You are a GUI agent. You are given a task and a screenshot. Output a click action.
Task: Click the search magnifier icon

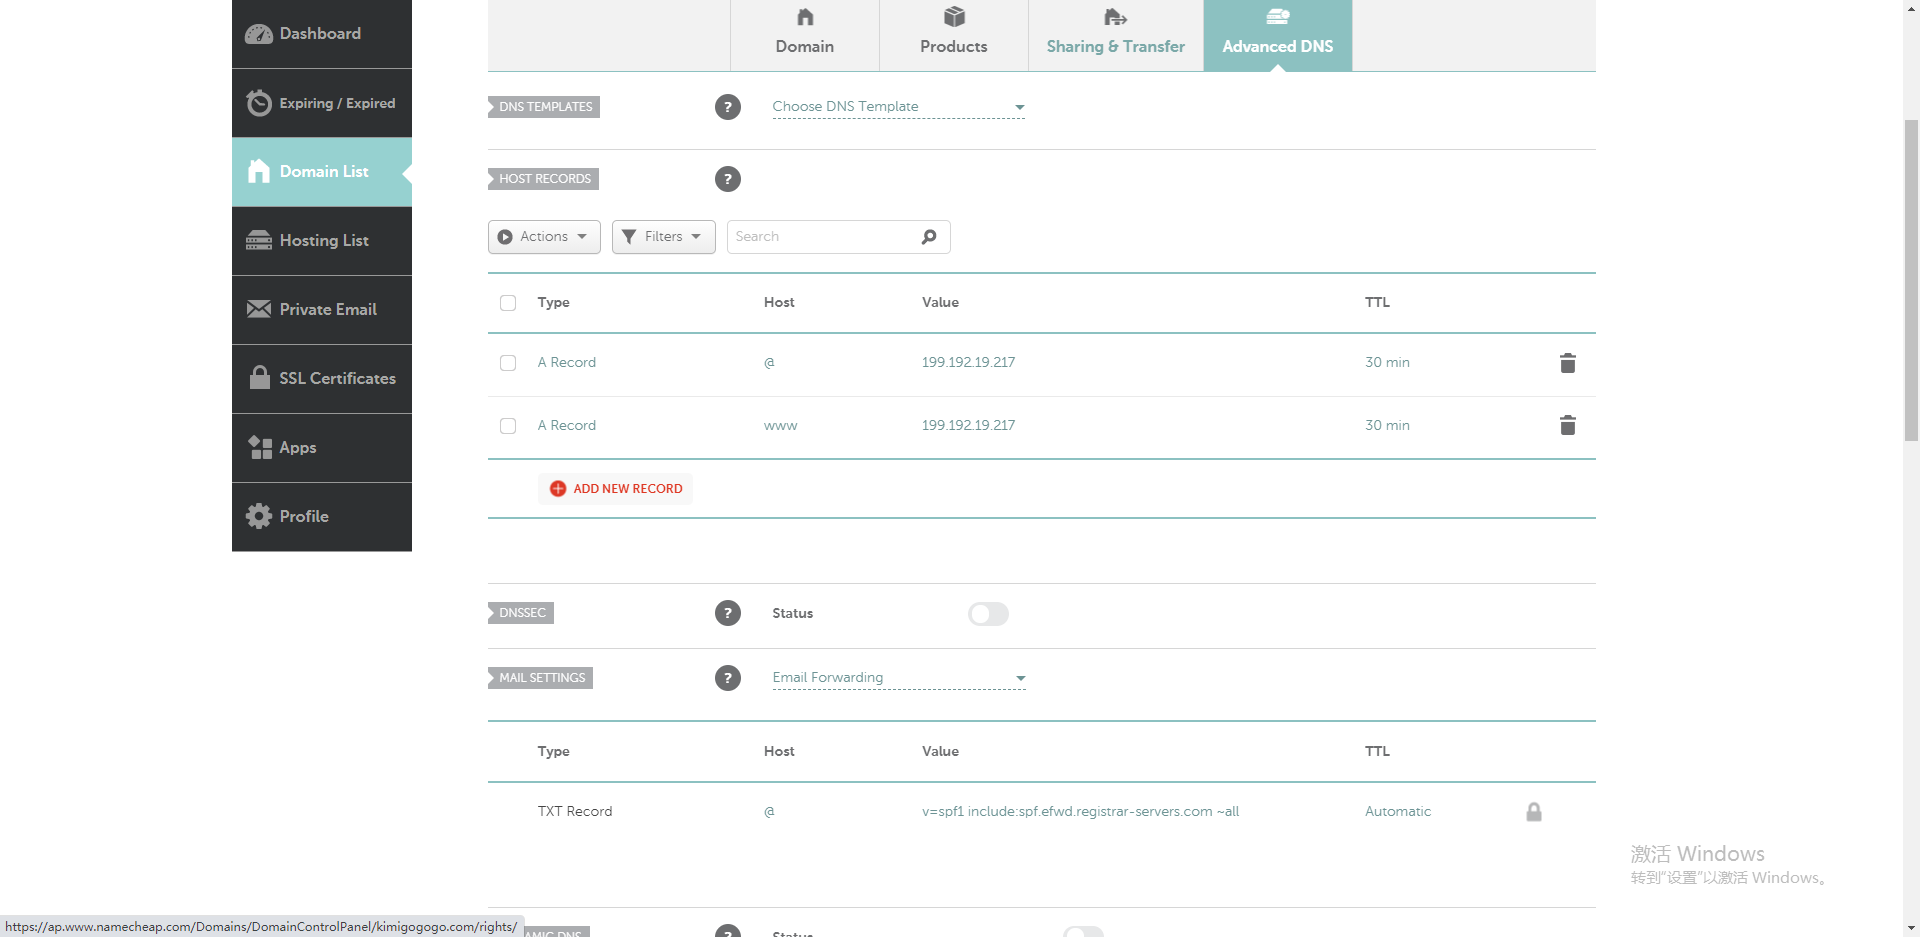tap(929, 237)
